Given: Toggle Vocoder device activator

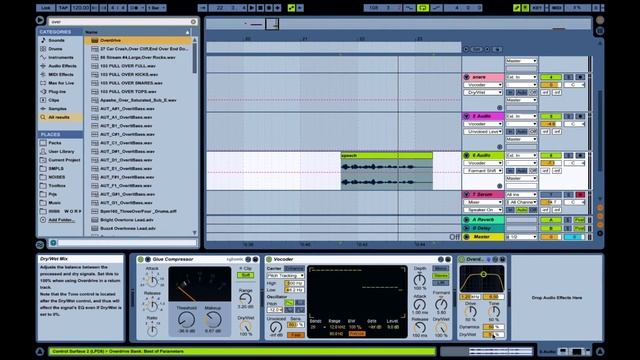Looking at the screenshot, I should [x=269, y=260].
